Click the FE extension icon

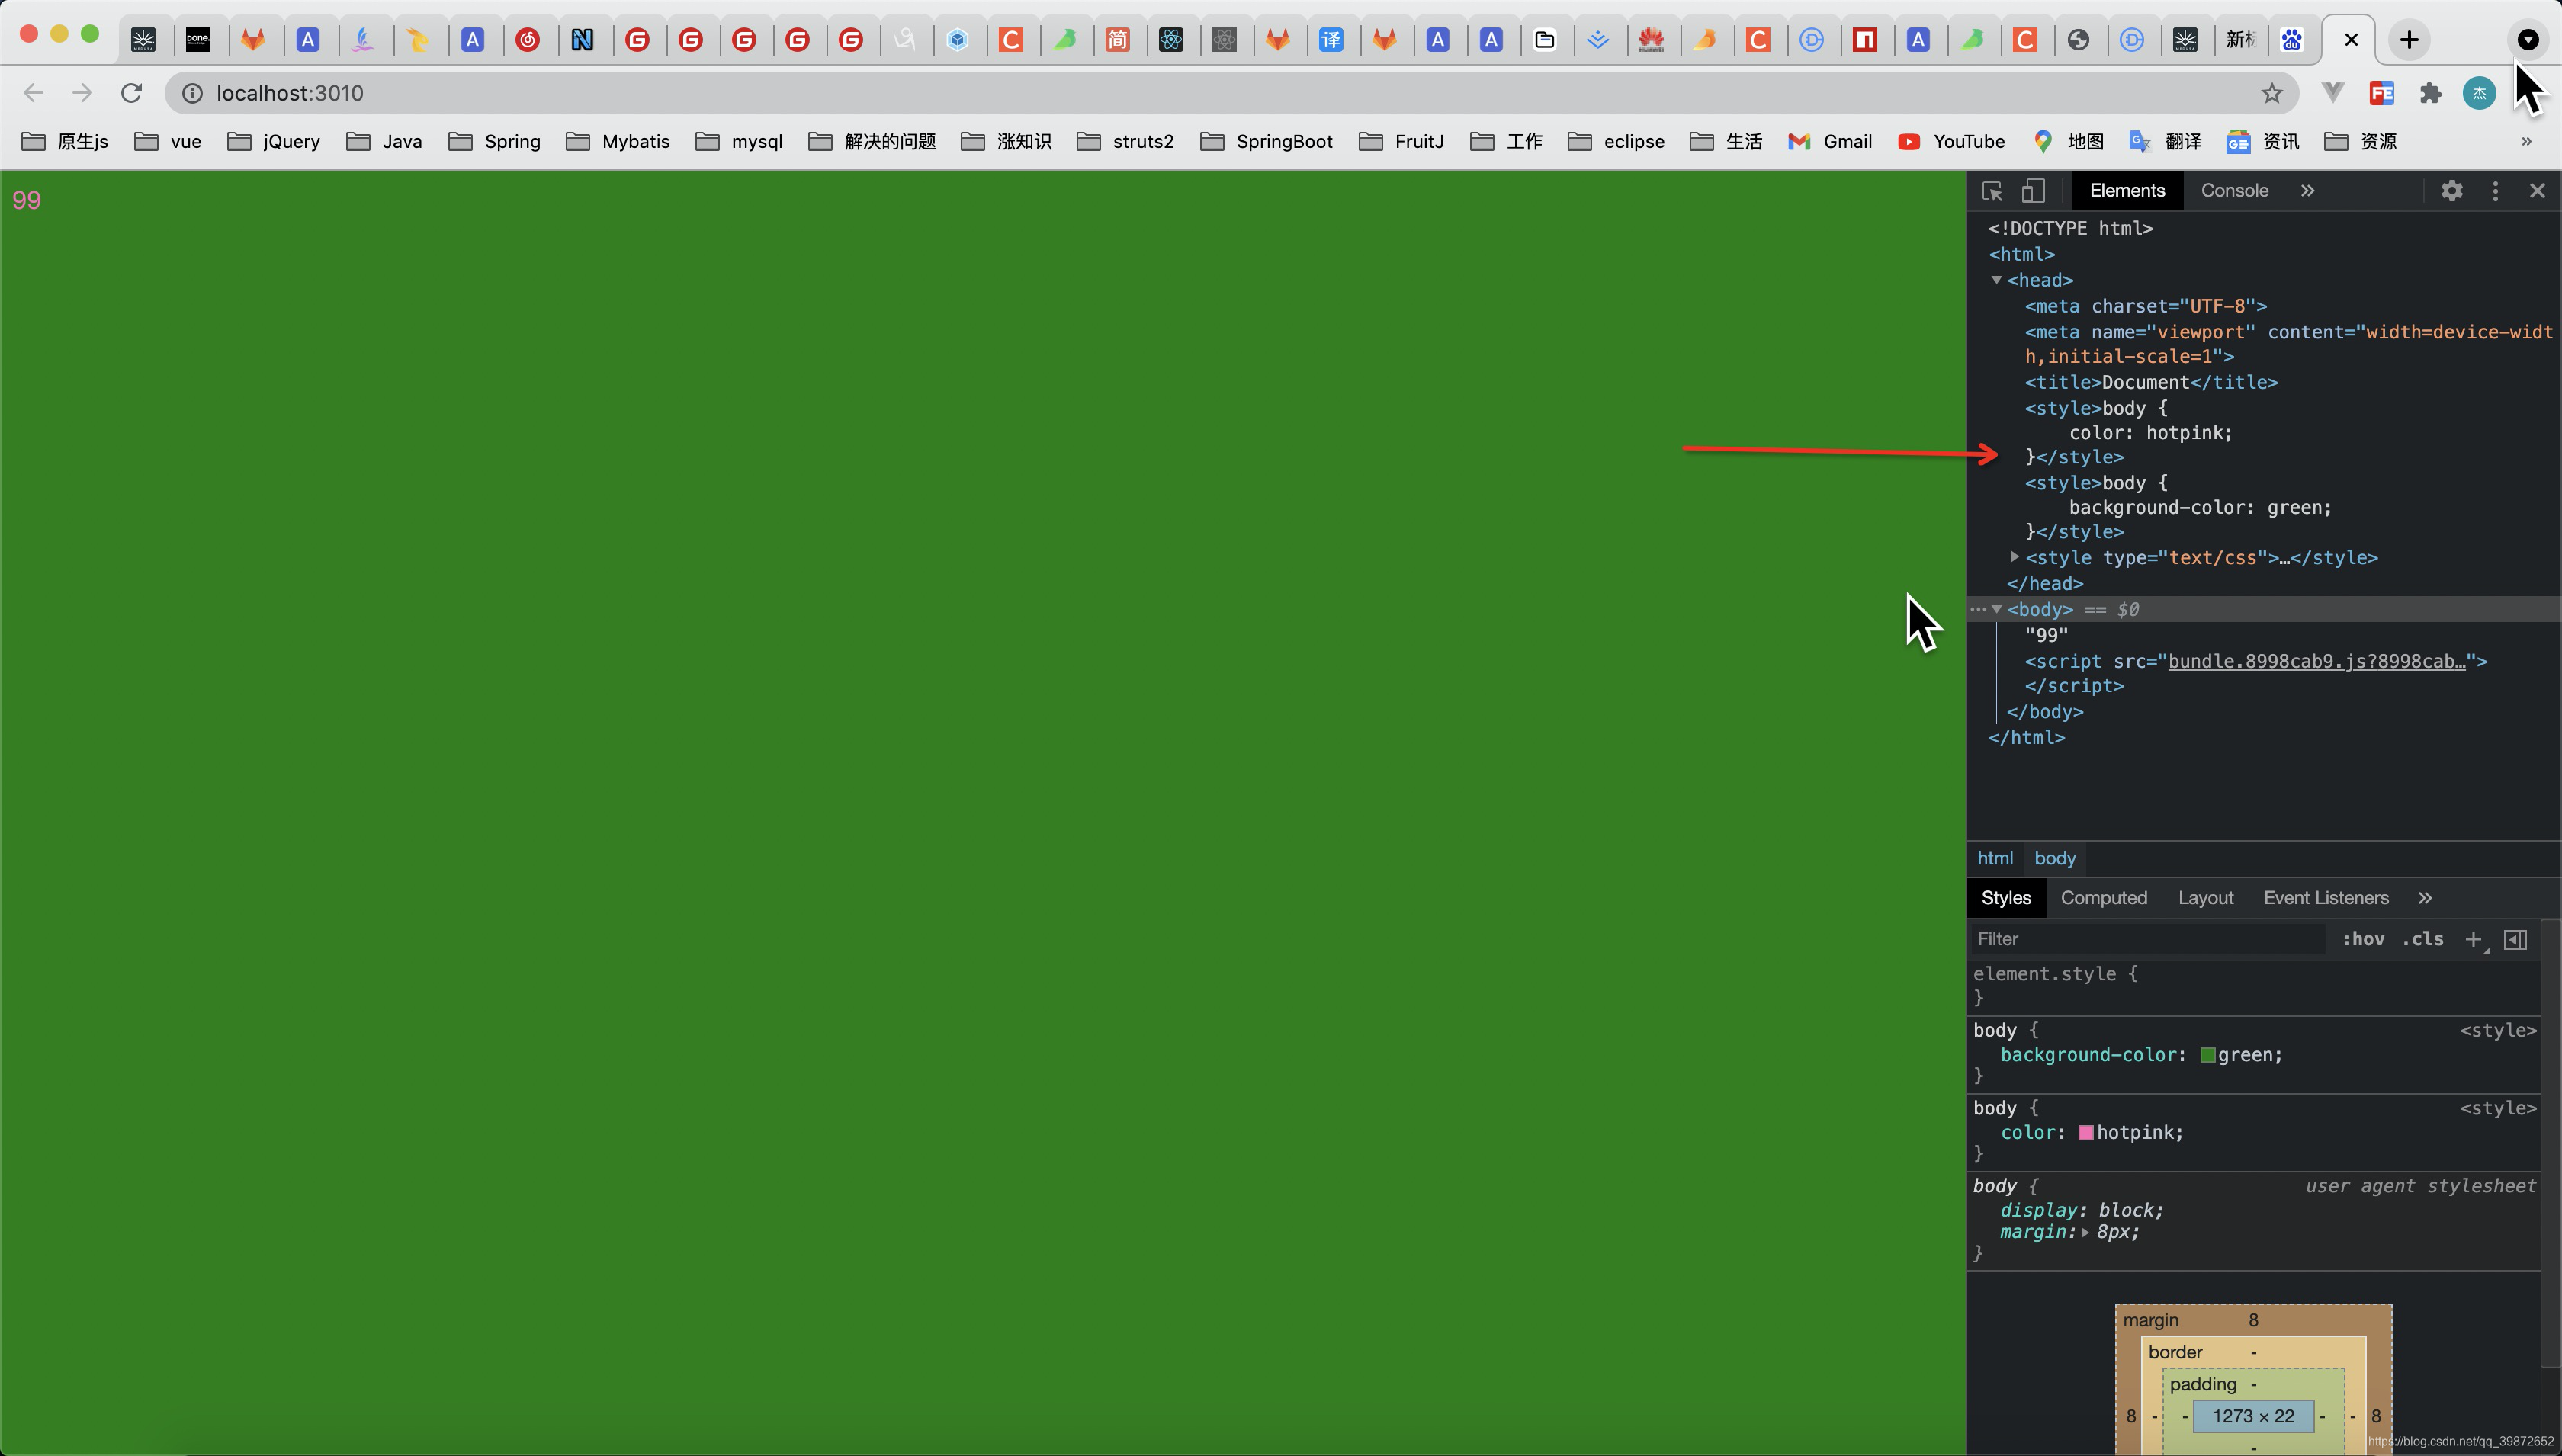click(2382, 93)
